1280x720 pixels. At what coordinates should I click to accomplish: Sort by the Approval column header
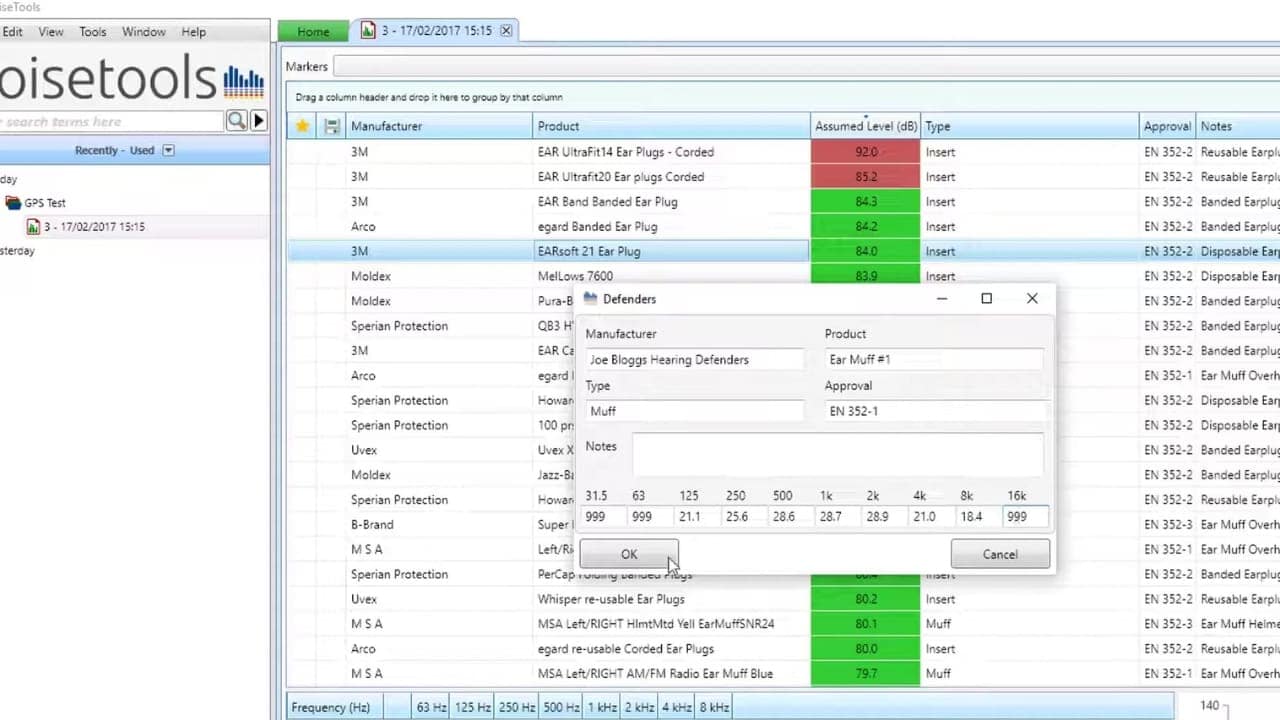(x=1168, y=126)
